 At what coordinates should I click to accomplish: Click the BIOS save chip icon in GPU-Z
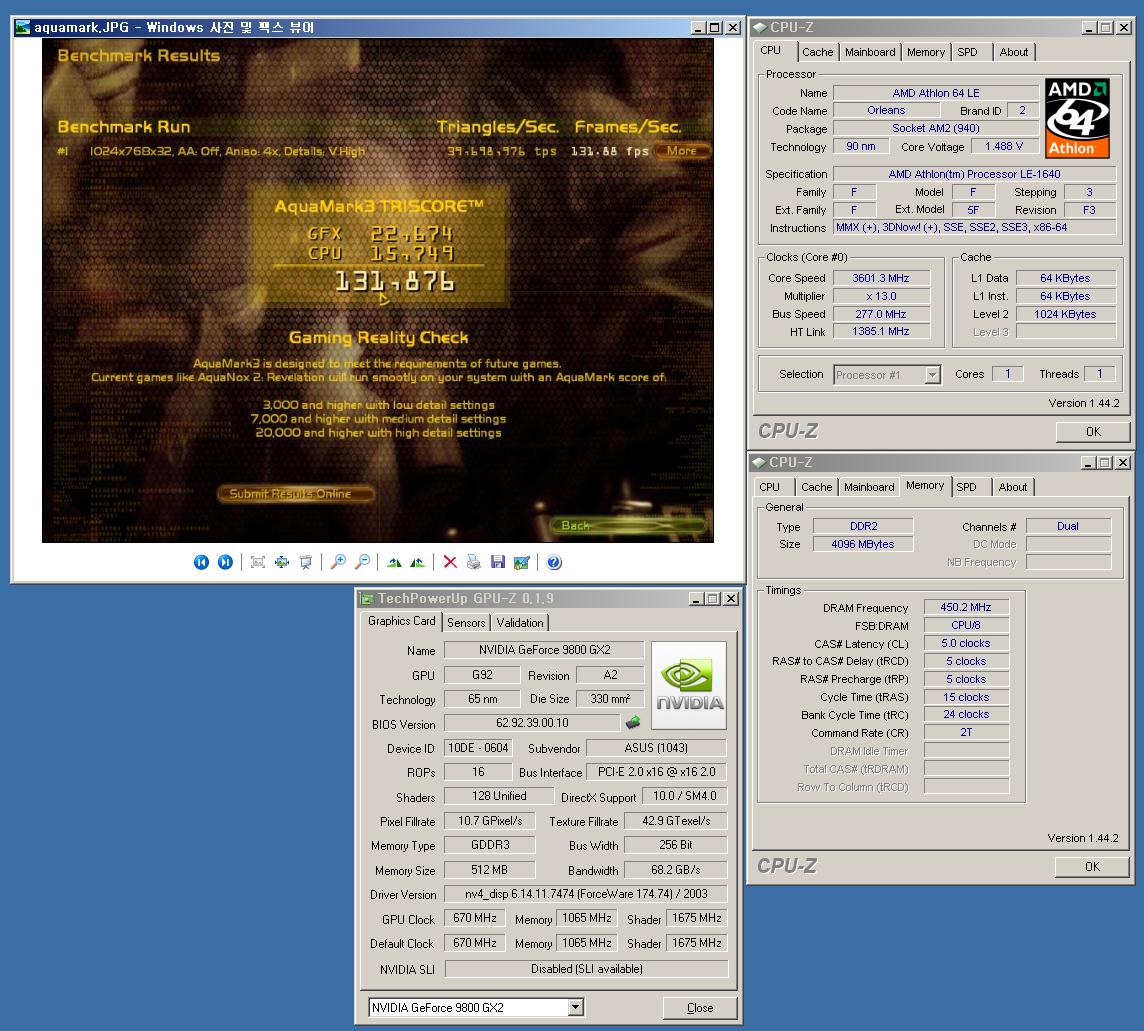pos(633,722)
